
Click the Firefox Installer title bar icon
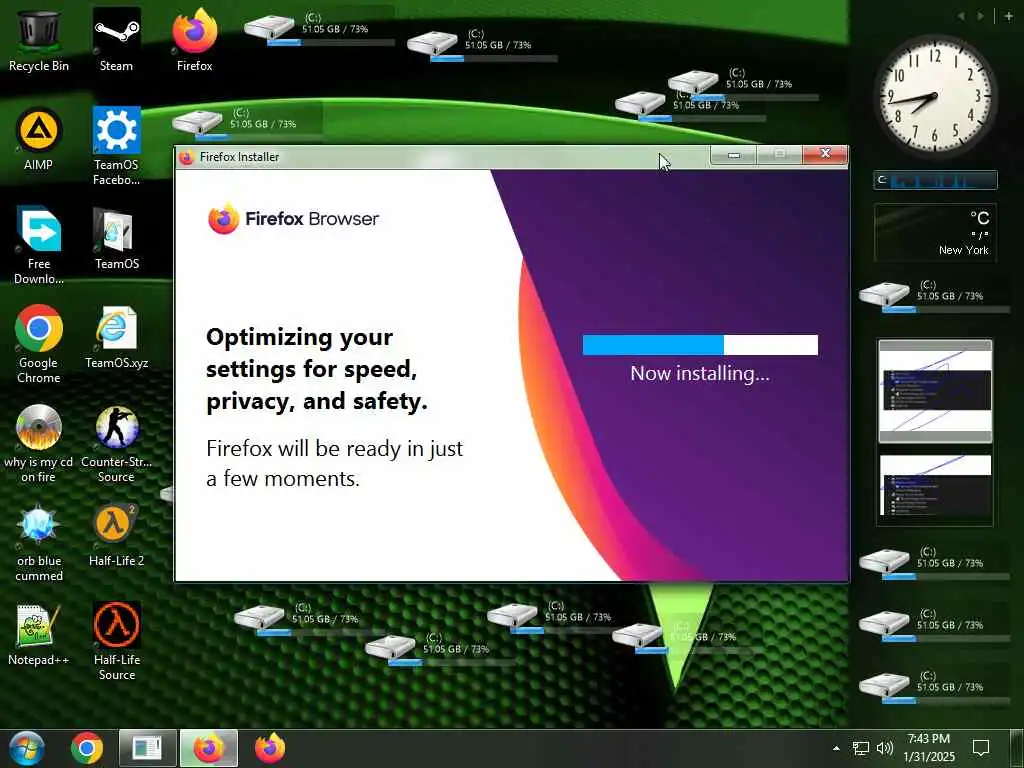pyautogui.click(x=186, y=157)
